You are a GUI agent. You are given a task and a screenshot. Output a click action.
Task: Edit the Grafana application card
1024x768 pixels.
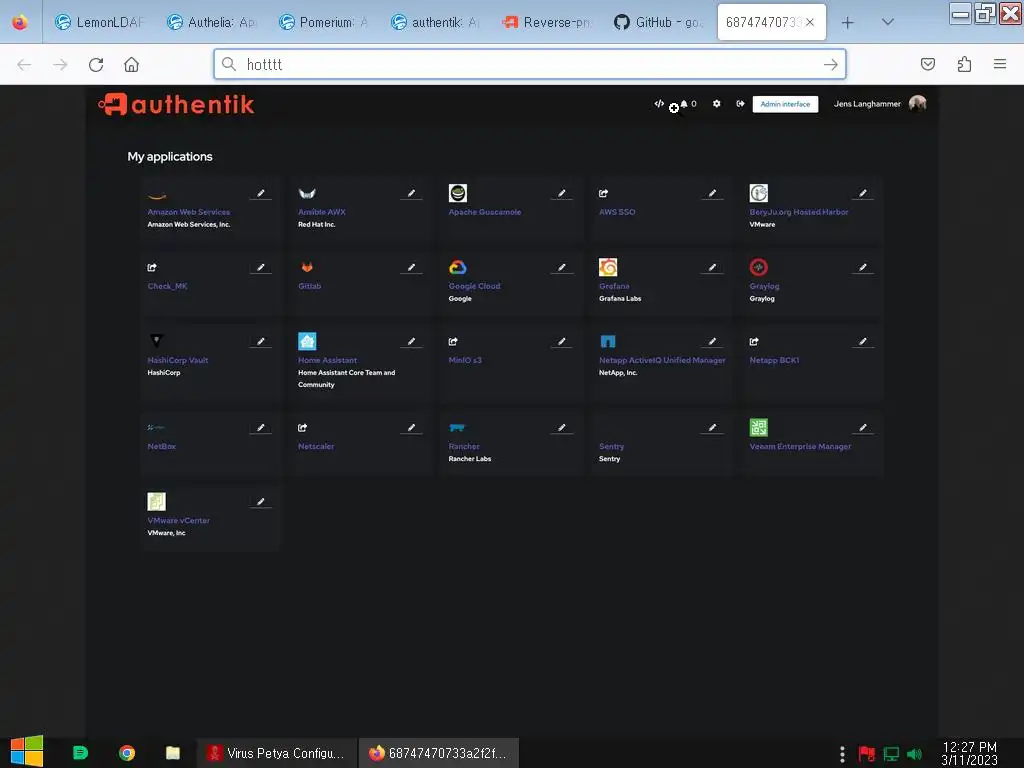(712, 267)
